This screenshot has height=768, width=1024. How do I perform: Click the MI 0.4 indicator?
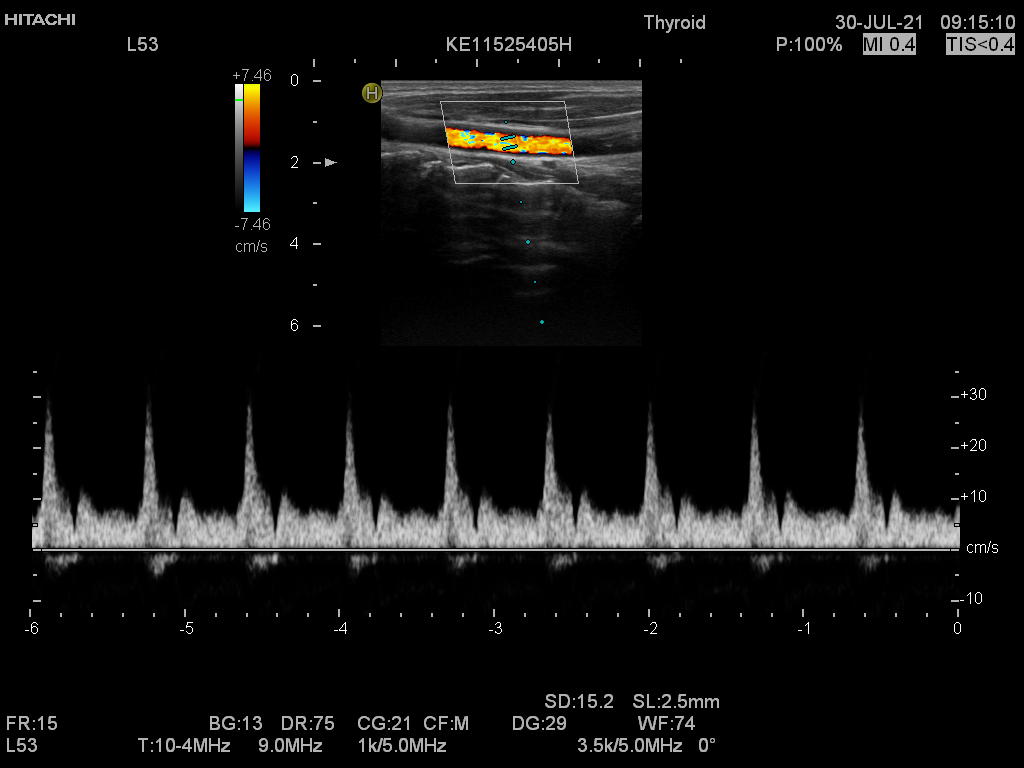click(889, 44)
